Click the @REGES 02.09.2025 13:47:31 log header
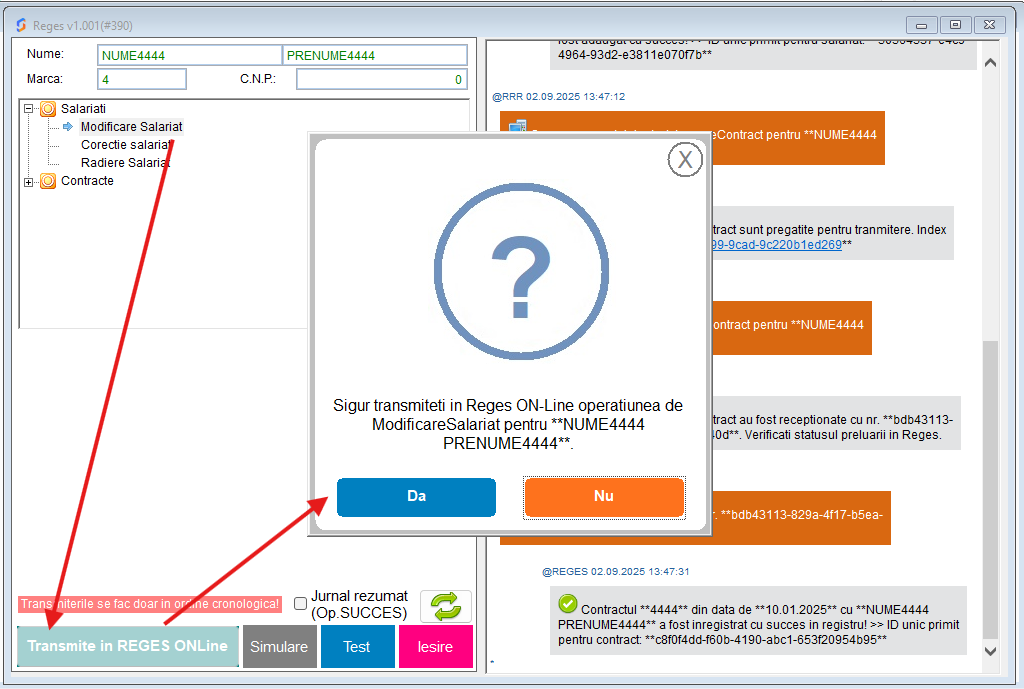Screen dimensions: 1024x689 [615, 571]
